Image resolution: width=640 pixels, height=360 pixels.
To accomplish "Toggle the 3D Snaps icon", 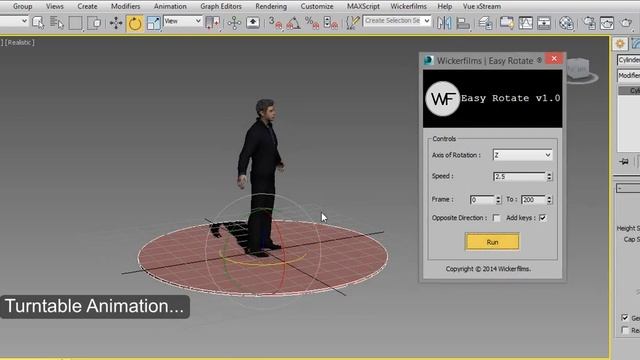I will 276,23.
